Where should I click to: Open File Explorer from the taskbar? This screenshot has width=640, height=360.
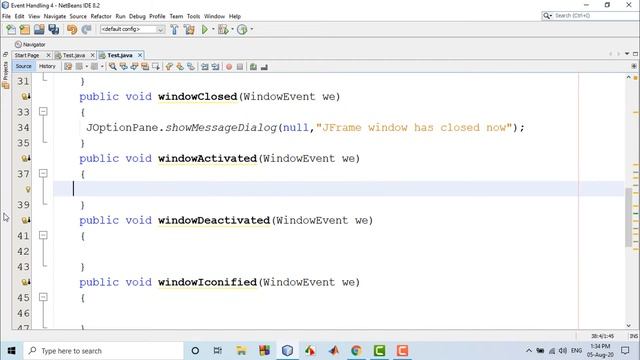pyautogui.click(x=241, y=351)
